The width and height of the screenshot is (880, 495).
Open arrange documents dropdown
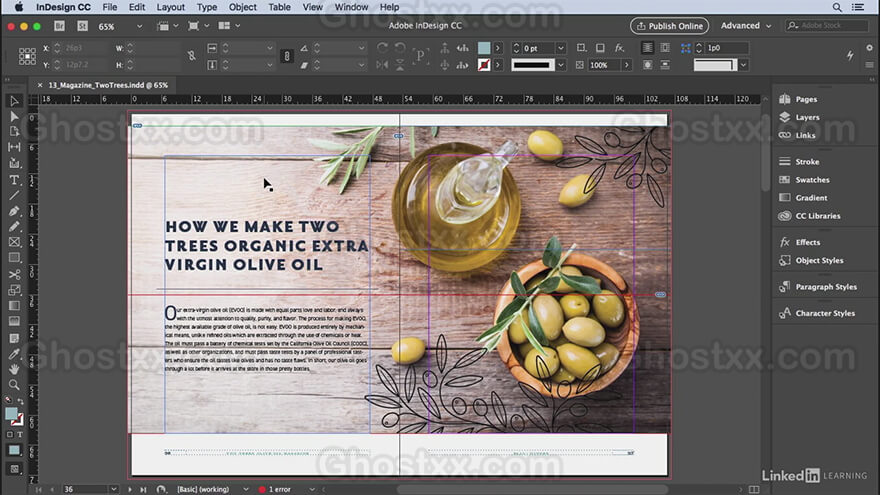[229, 26]
